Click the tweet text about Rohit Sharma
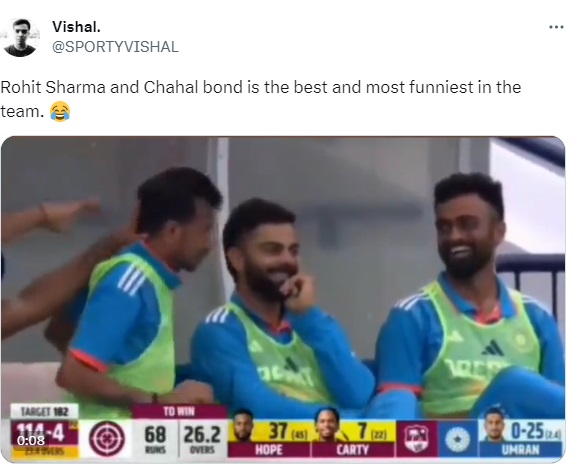580x468 pixels. click(x=261, y=99)
